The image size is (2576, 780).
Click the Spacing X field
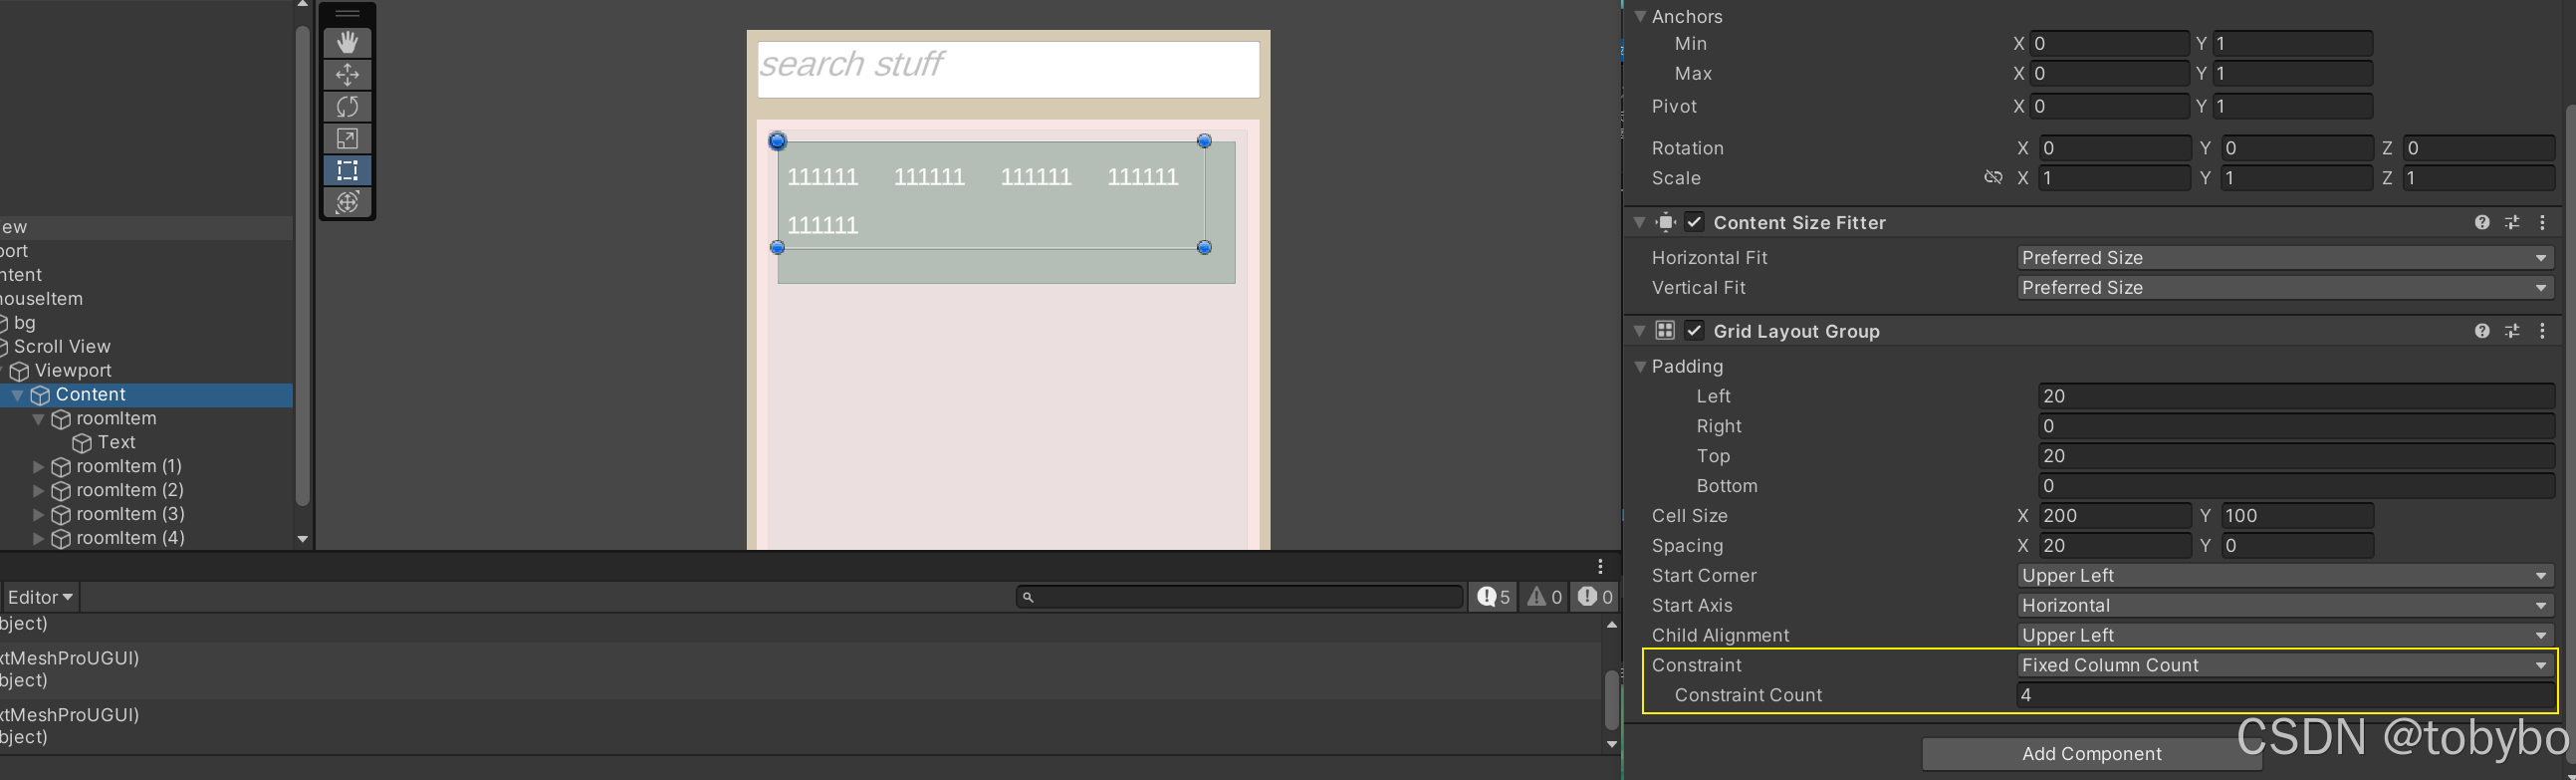[x=2113, y=546]
